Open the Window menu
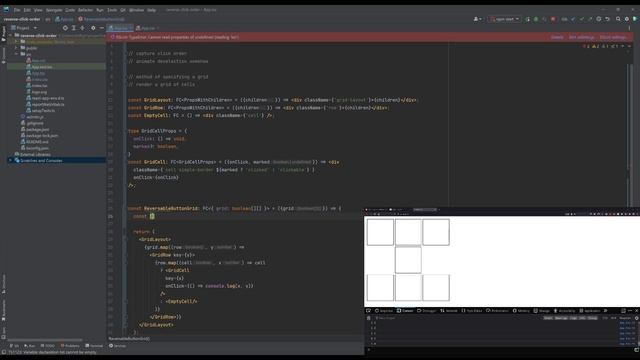Screen dimensions: 640x360 click(x=136, y=10)
